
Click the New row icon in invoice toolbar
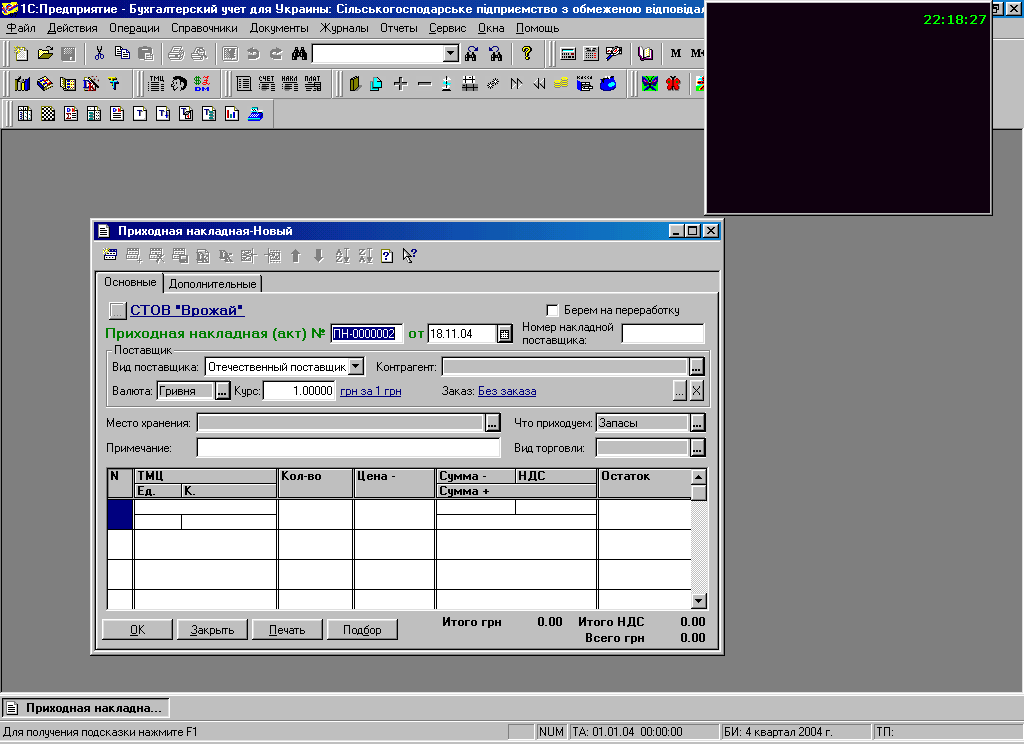[x=110, y=255]
